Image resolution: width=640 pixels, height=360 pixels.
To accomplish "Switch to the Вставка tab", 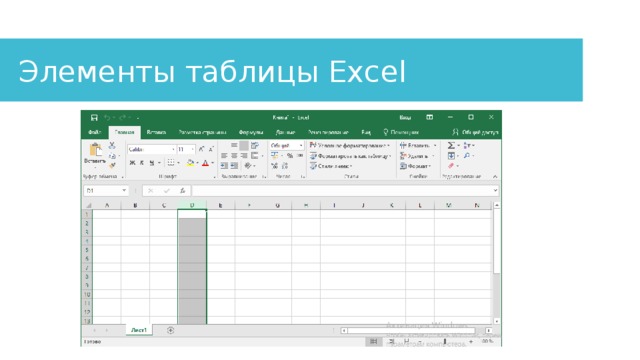I will [156, 132].
